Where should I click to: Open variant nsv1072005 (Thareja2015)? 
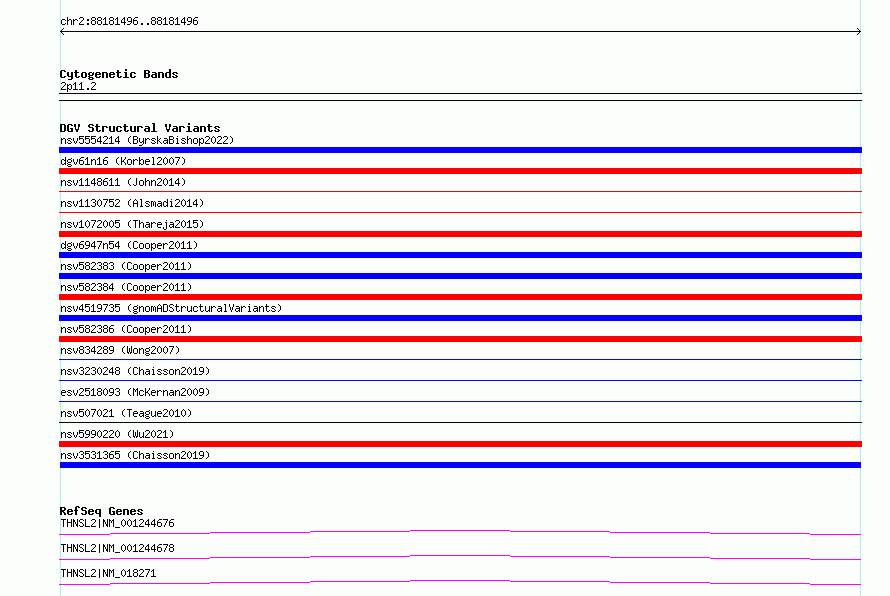[132, 224]
